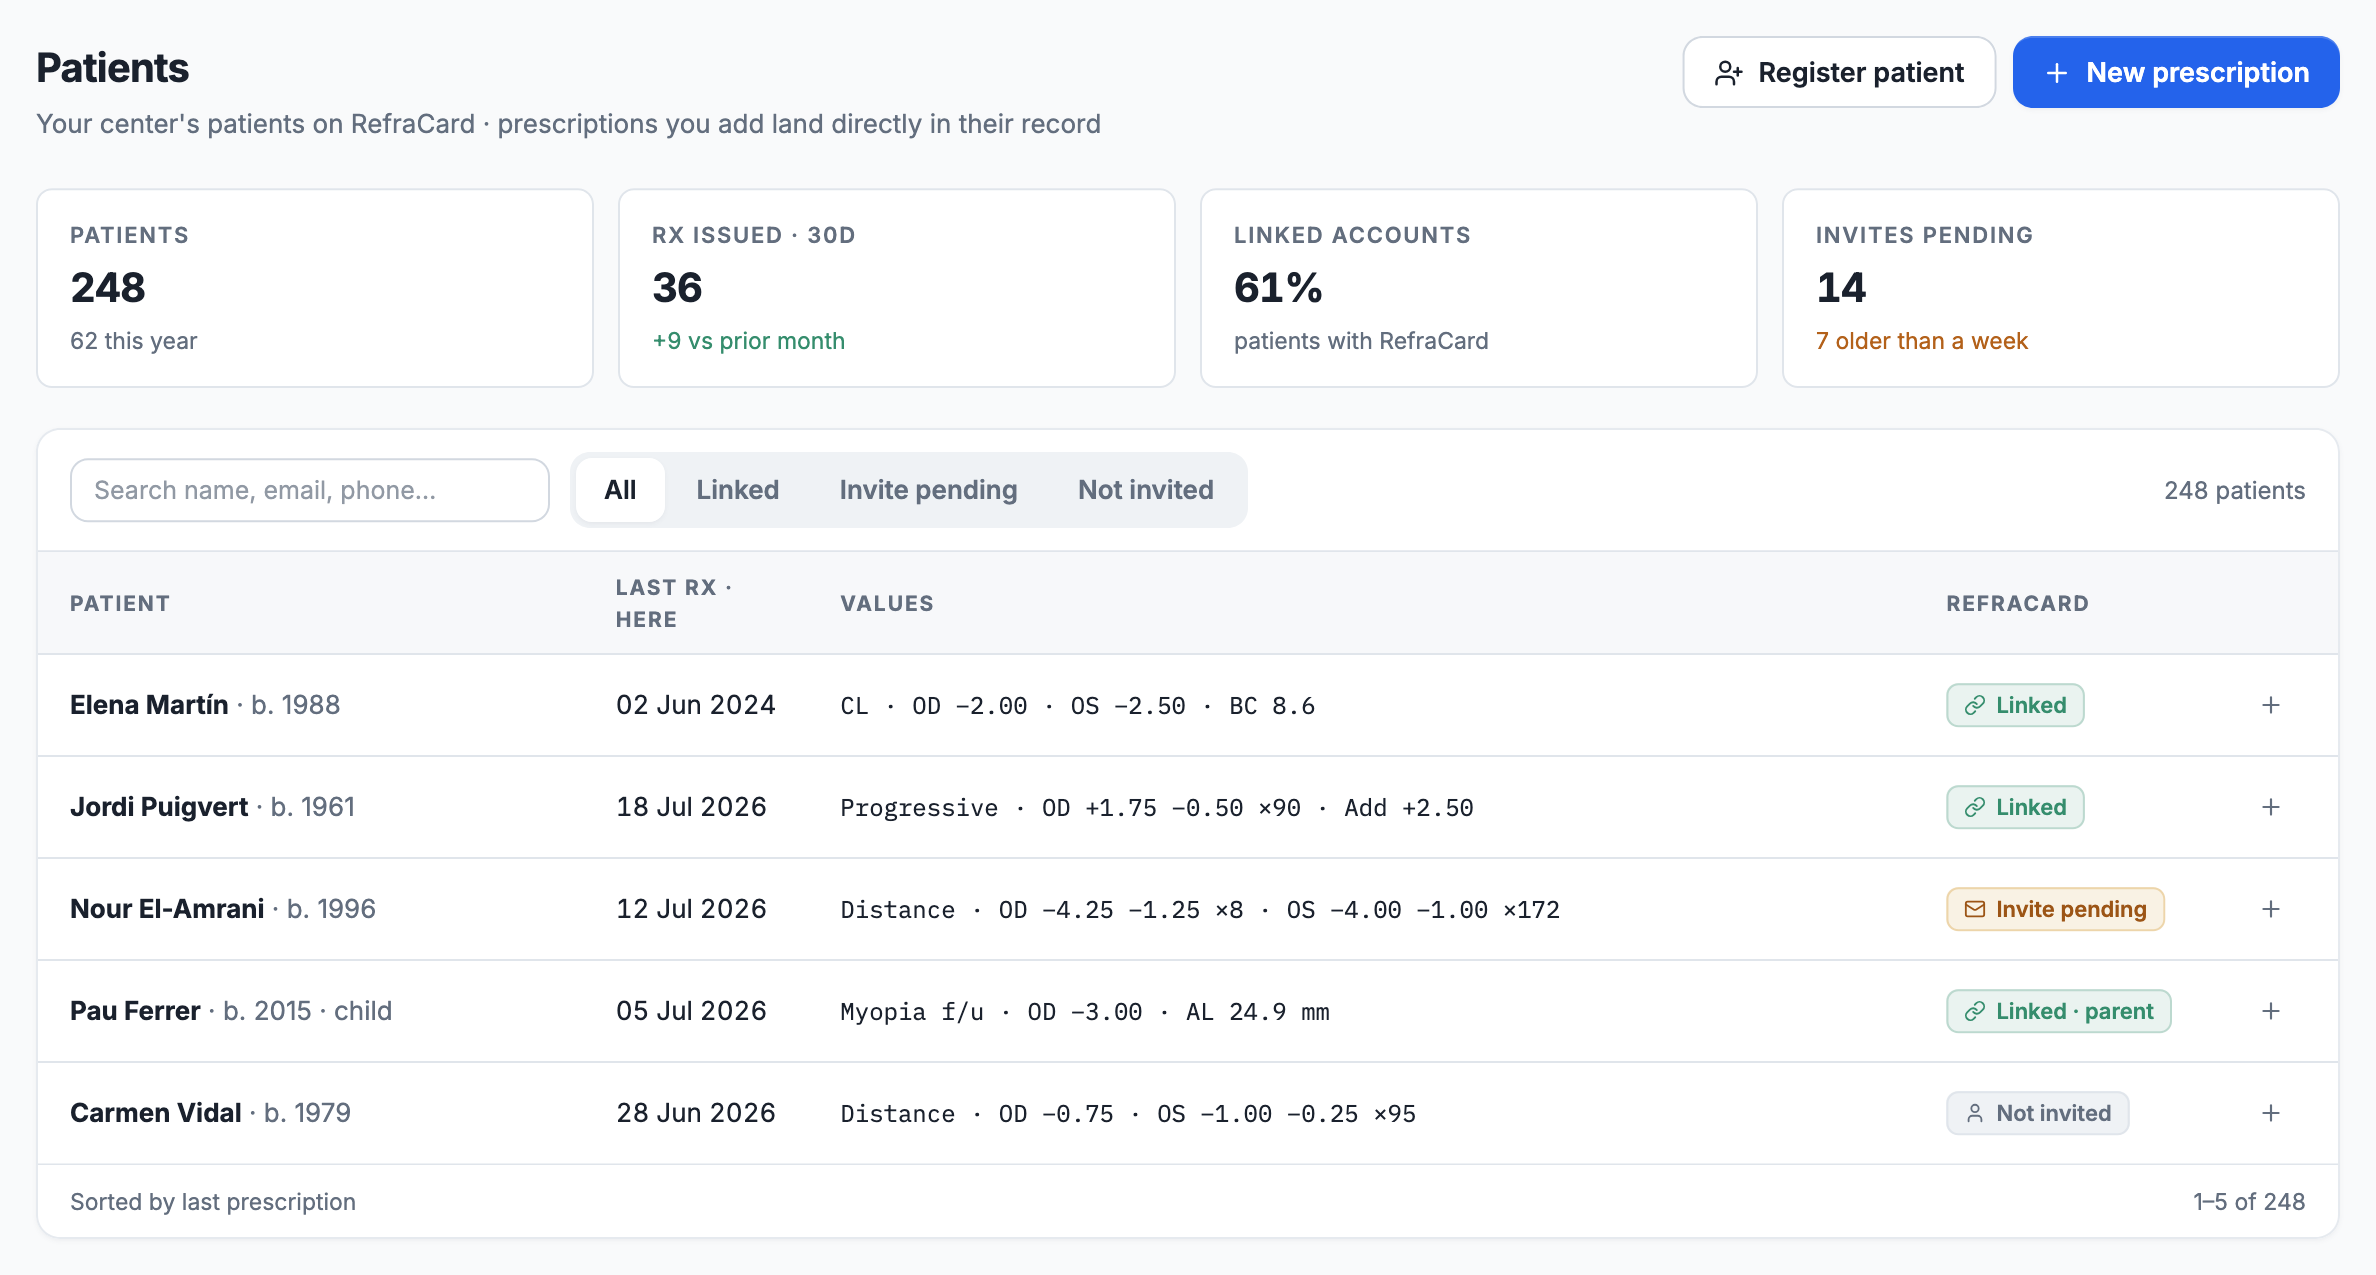Click the RX Issued 30D card showing 36
2376x1275 pixels.
pyautogui.click(x=897, y=288)
